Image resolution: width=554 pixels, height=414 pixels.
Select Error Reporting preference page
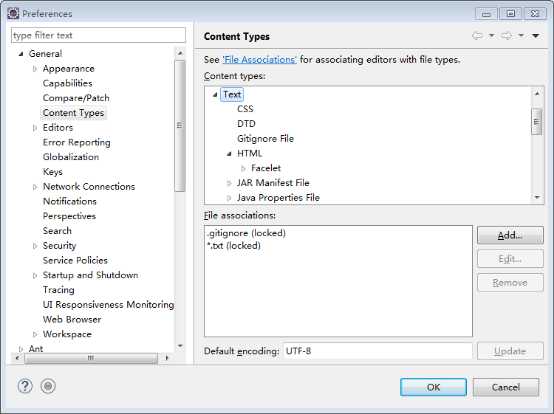(77, 142)
